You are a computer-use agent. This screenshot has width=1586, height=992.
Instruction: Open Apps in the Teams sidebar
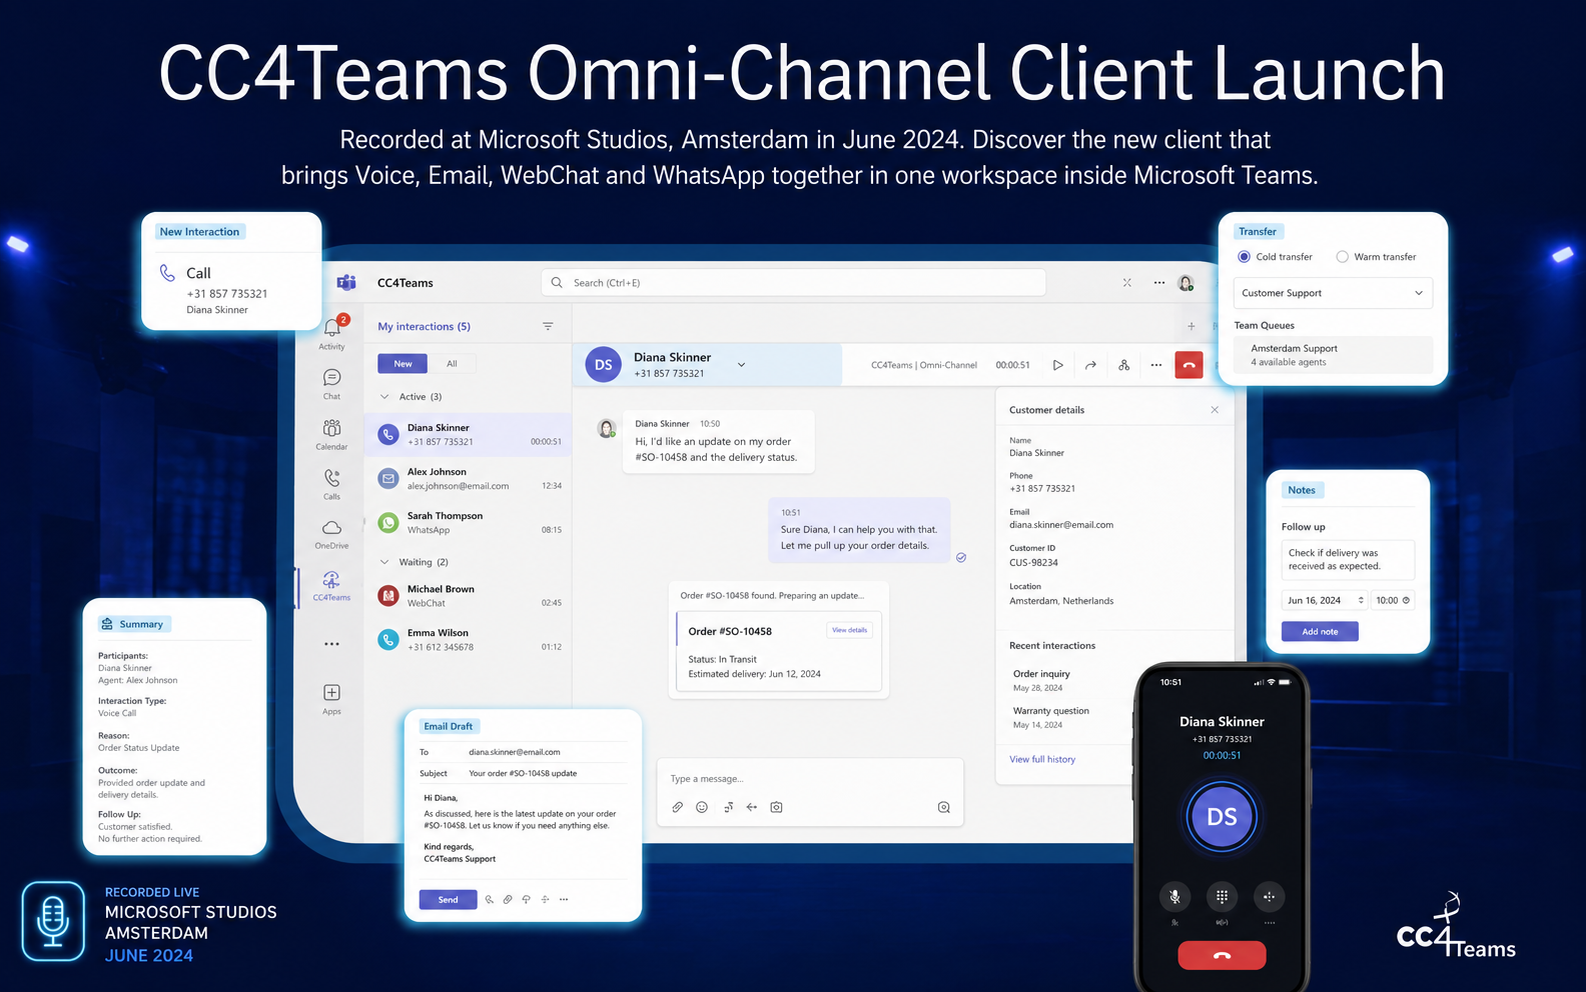click(332, 699)
